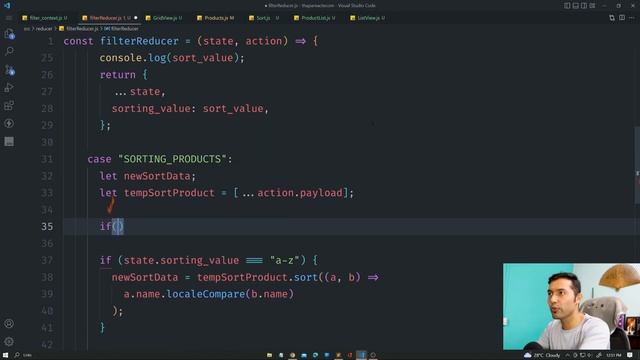Screen dimensions: 640x360
Task: Click the src breadcrumb segment
Action: (x=27, y=29)
